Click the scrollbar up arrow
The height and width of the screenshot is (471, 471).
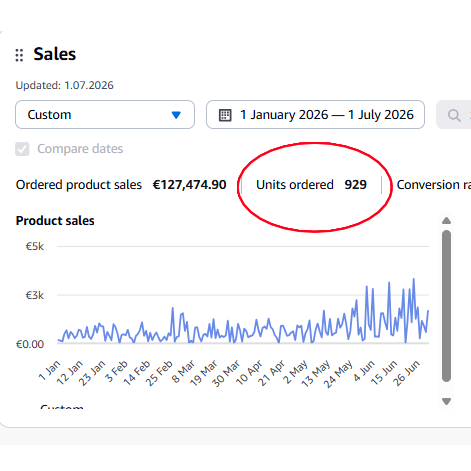tap(446, 221)
